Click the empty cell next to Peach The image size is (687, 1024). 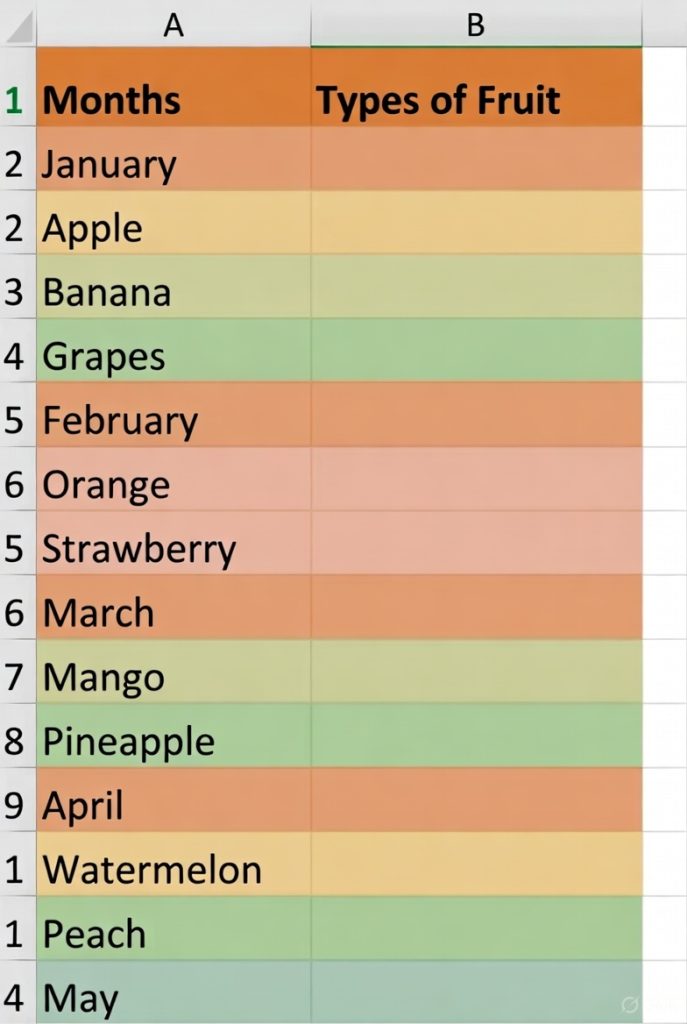475,933
